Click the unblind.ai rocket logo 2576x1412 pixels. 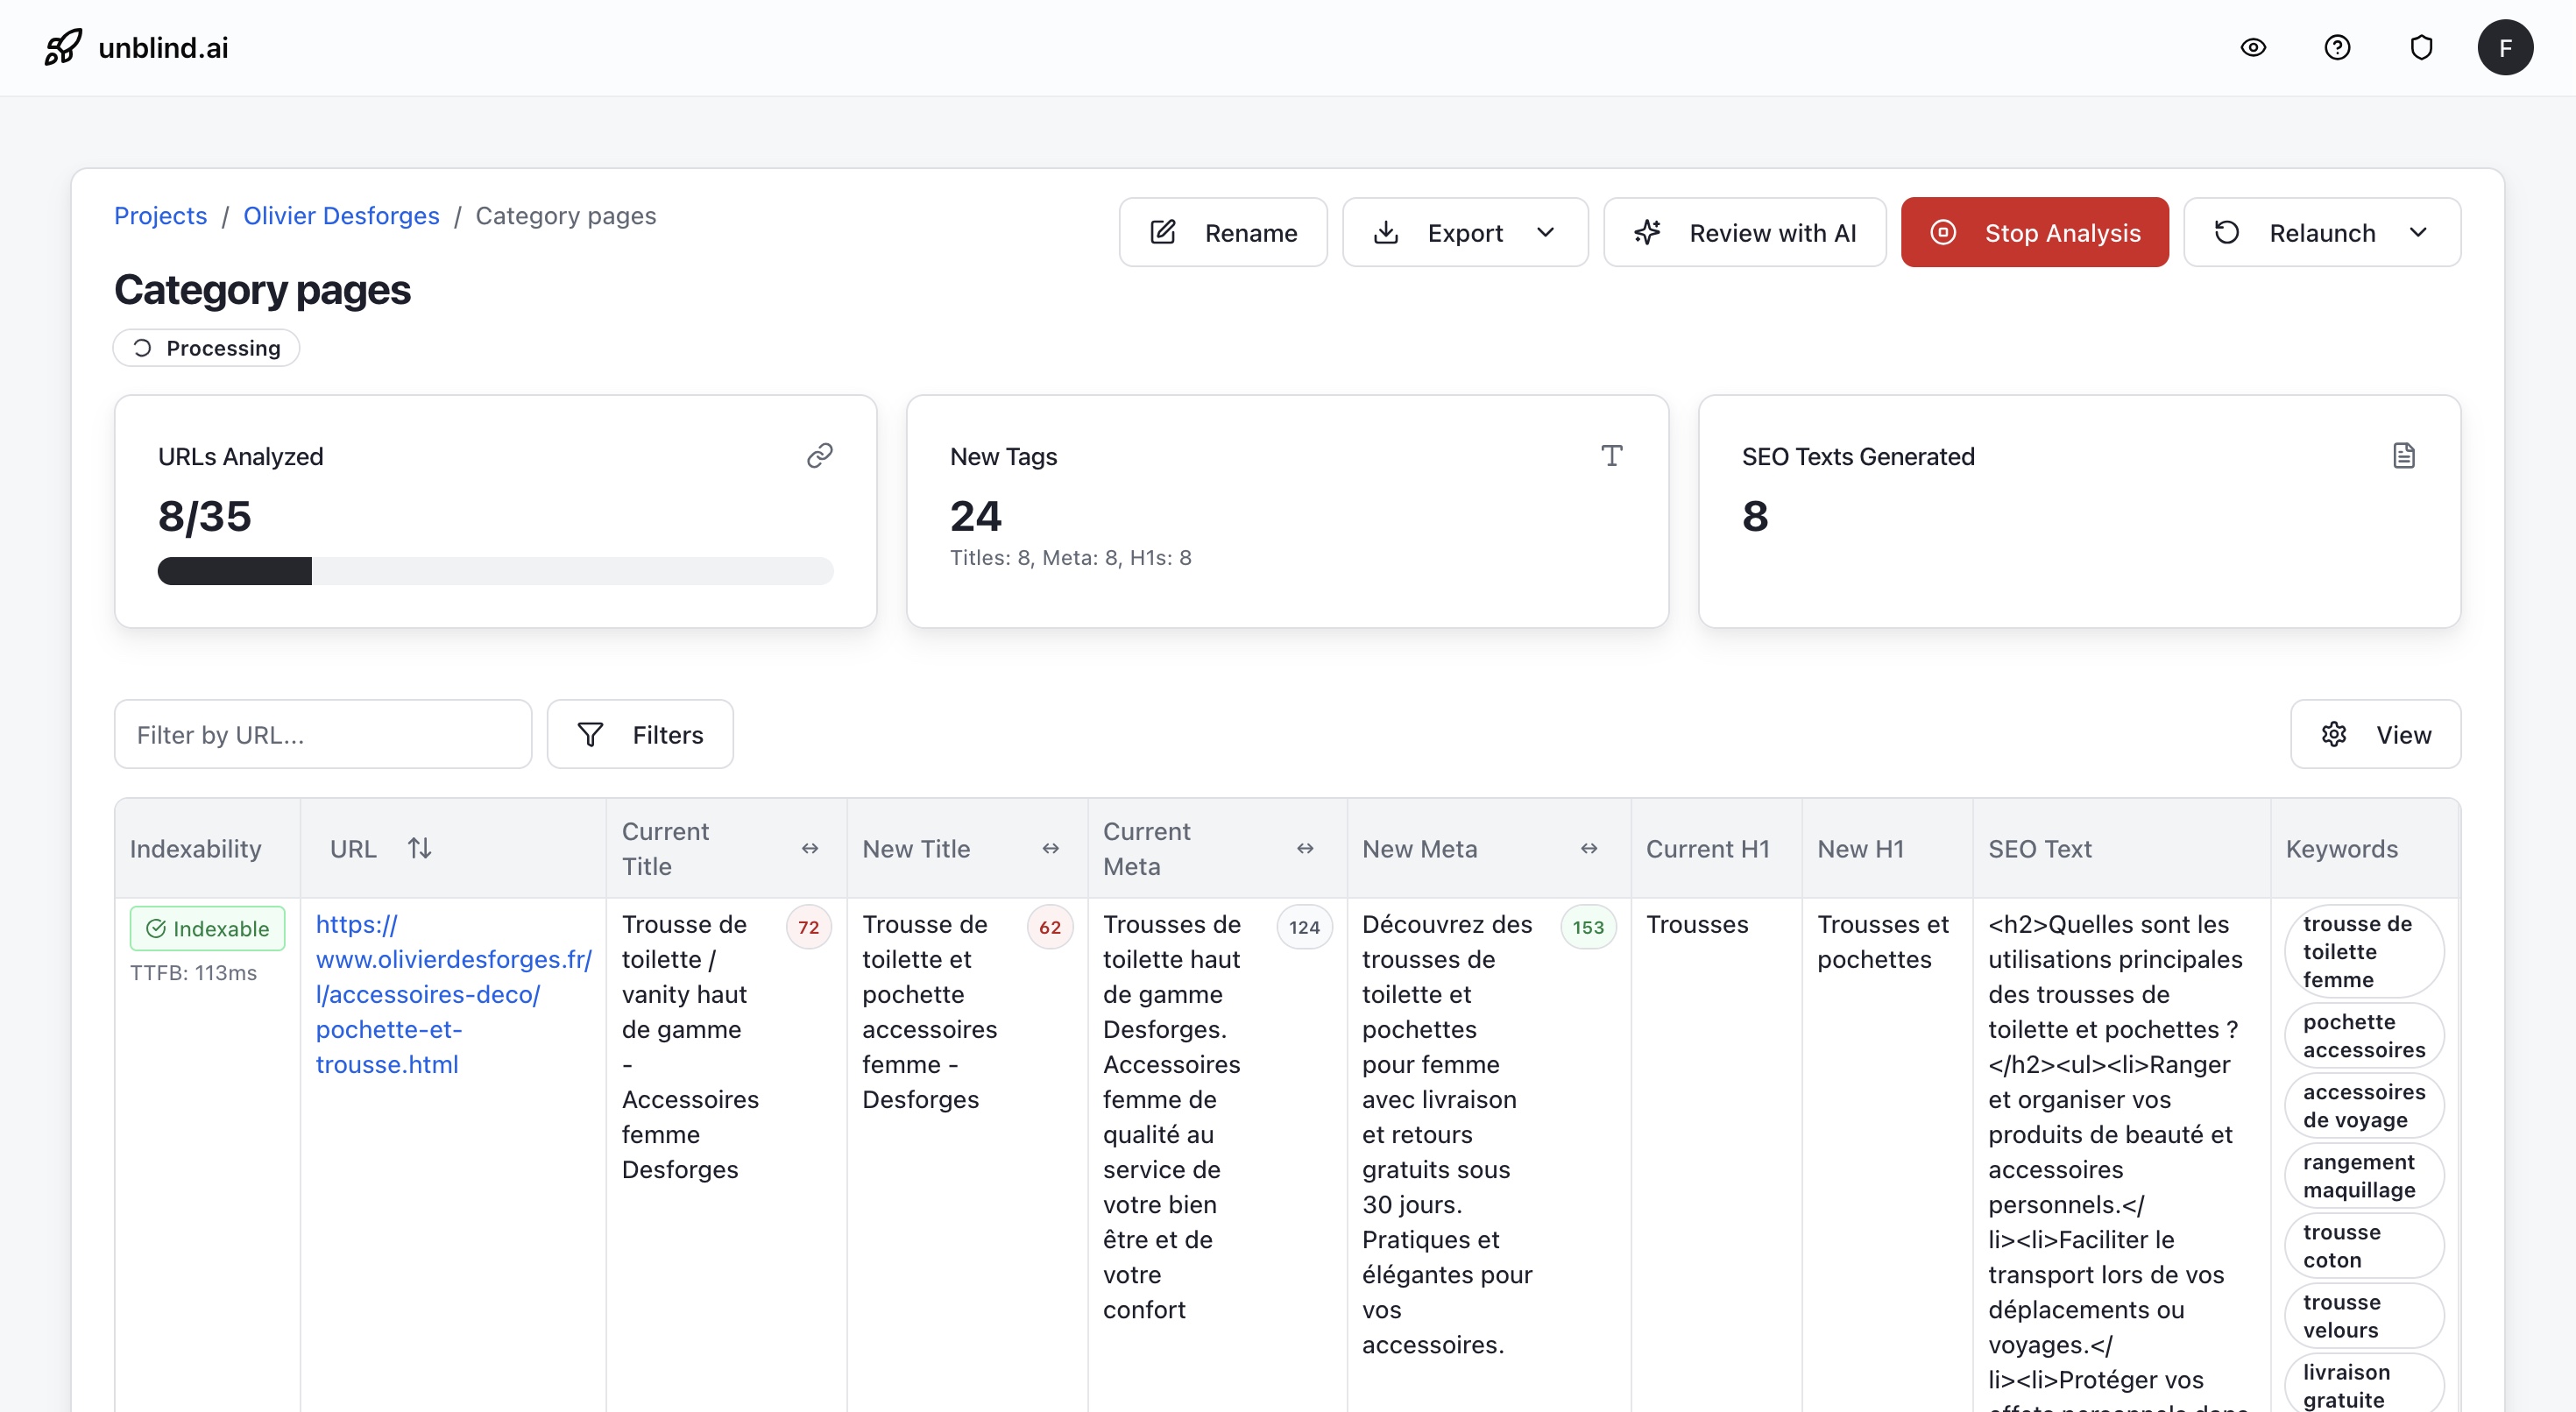[62, 47]
